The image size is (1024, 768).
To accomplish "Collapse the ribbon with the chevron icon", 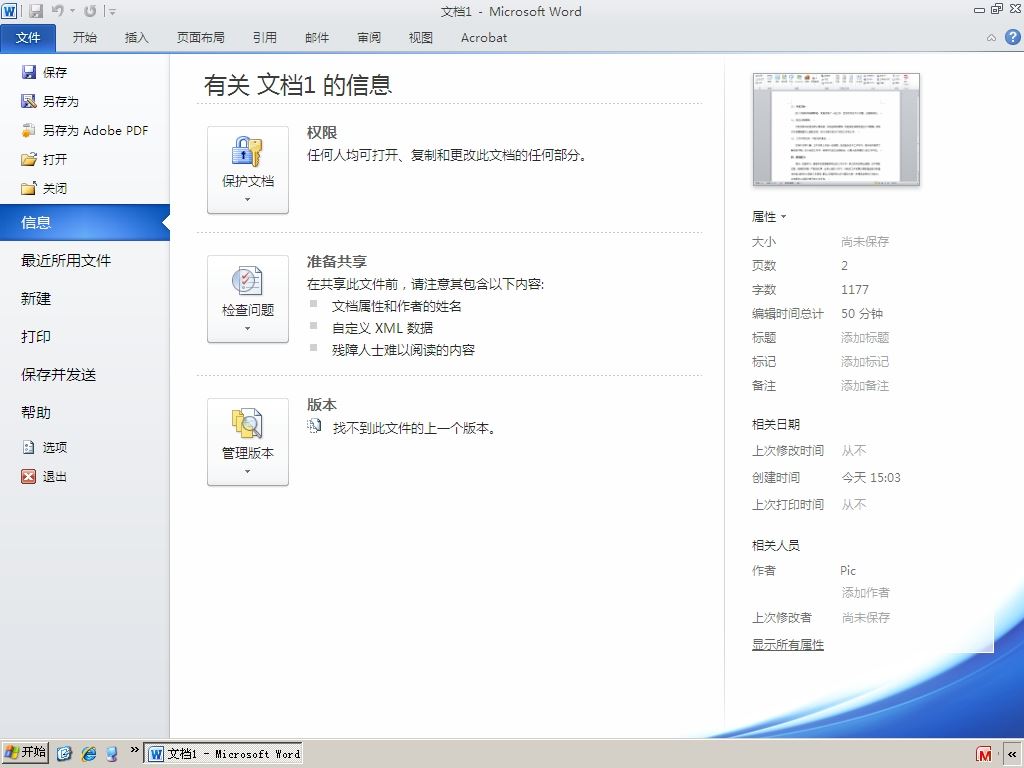I will [991, 38].
